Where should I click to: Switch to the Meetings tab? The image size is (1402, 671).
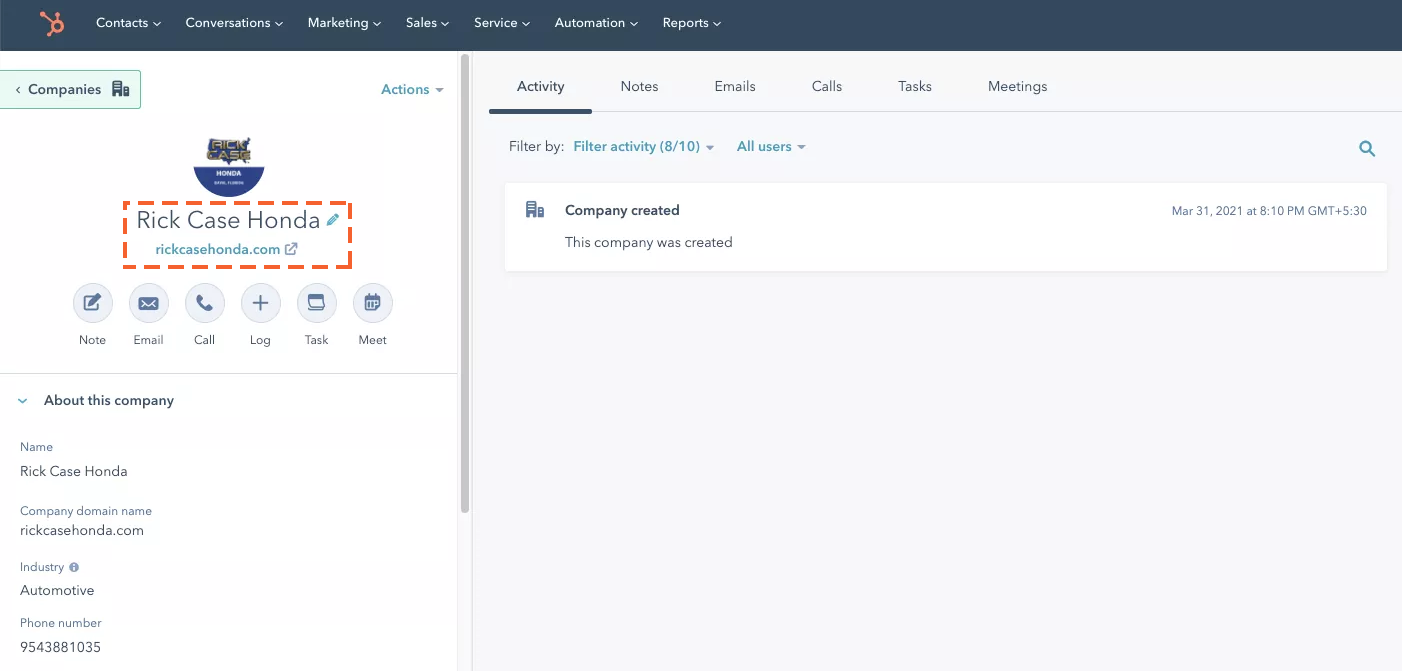click(x=1017, y=86)
